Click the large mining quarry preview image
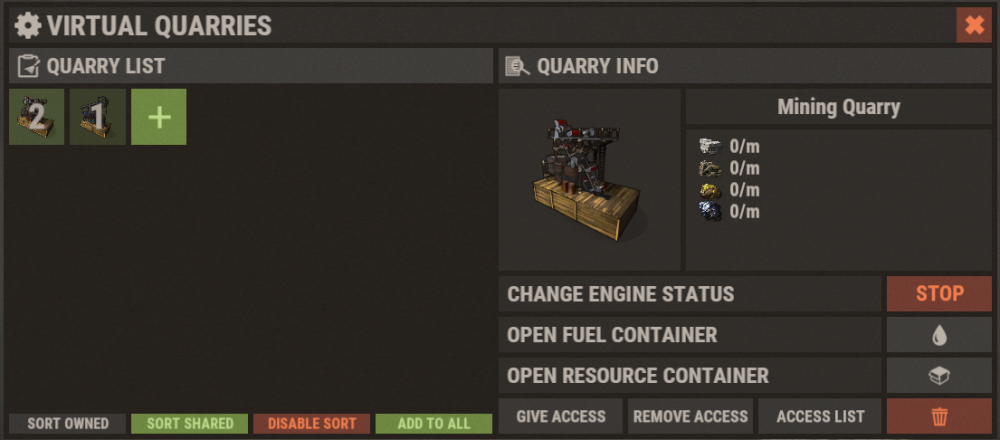The image size is (1000, 440). [x=589, y=180]
